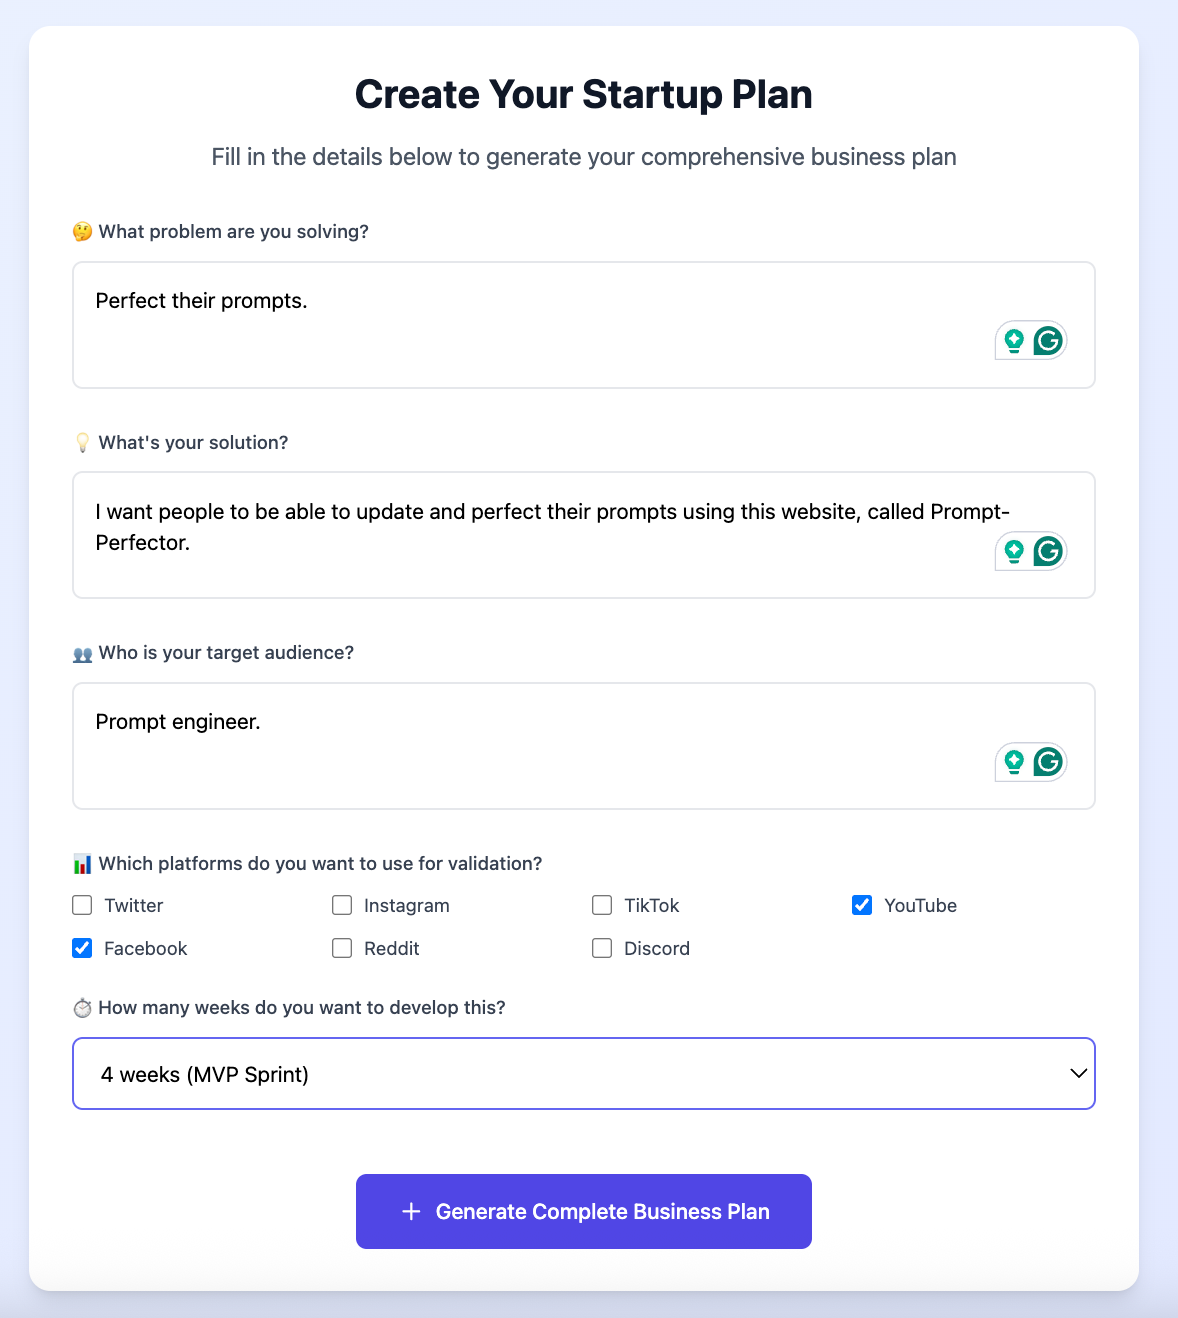The image size is (1178, 1318).
Task: Click plus icon on Generate button
Action: click(x=410, y=1212)
